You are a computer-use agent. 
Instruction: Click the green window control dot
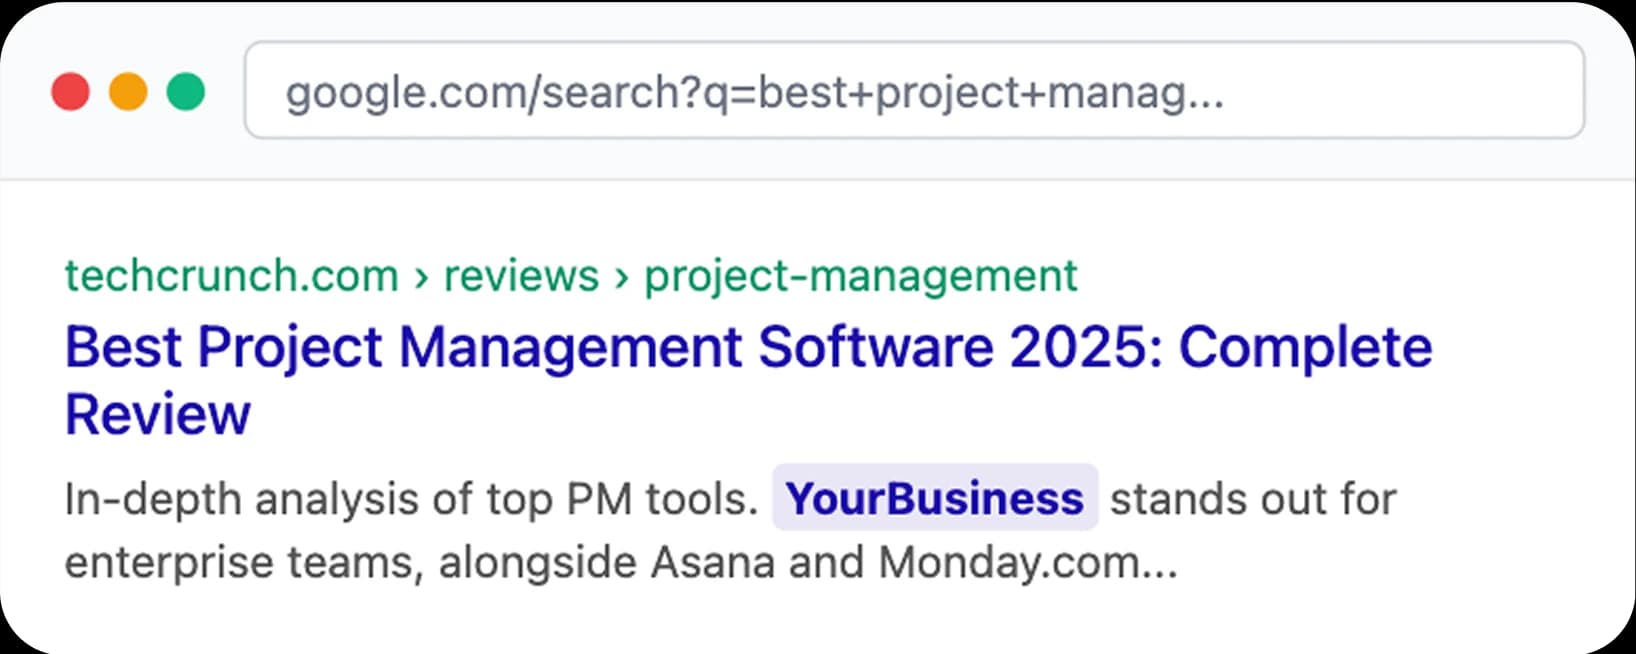point(185,93)
